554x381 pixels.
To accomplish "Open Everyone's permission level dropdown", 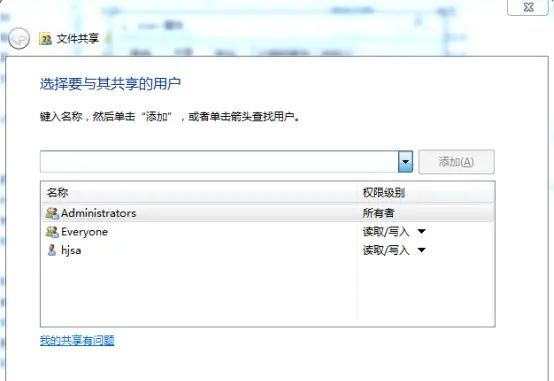I will tap(421, 231).
